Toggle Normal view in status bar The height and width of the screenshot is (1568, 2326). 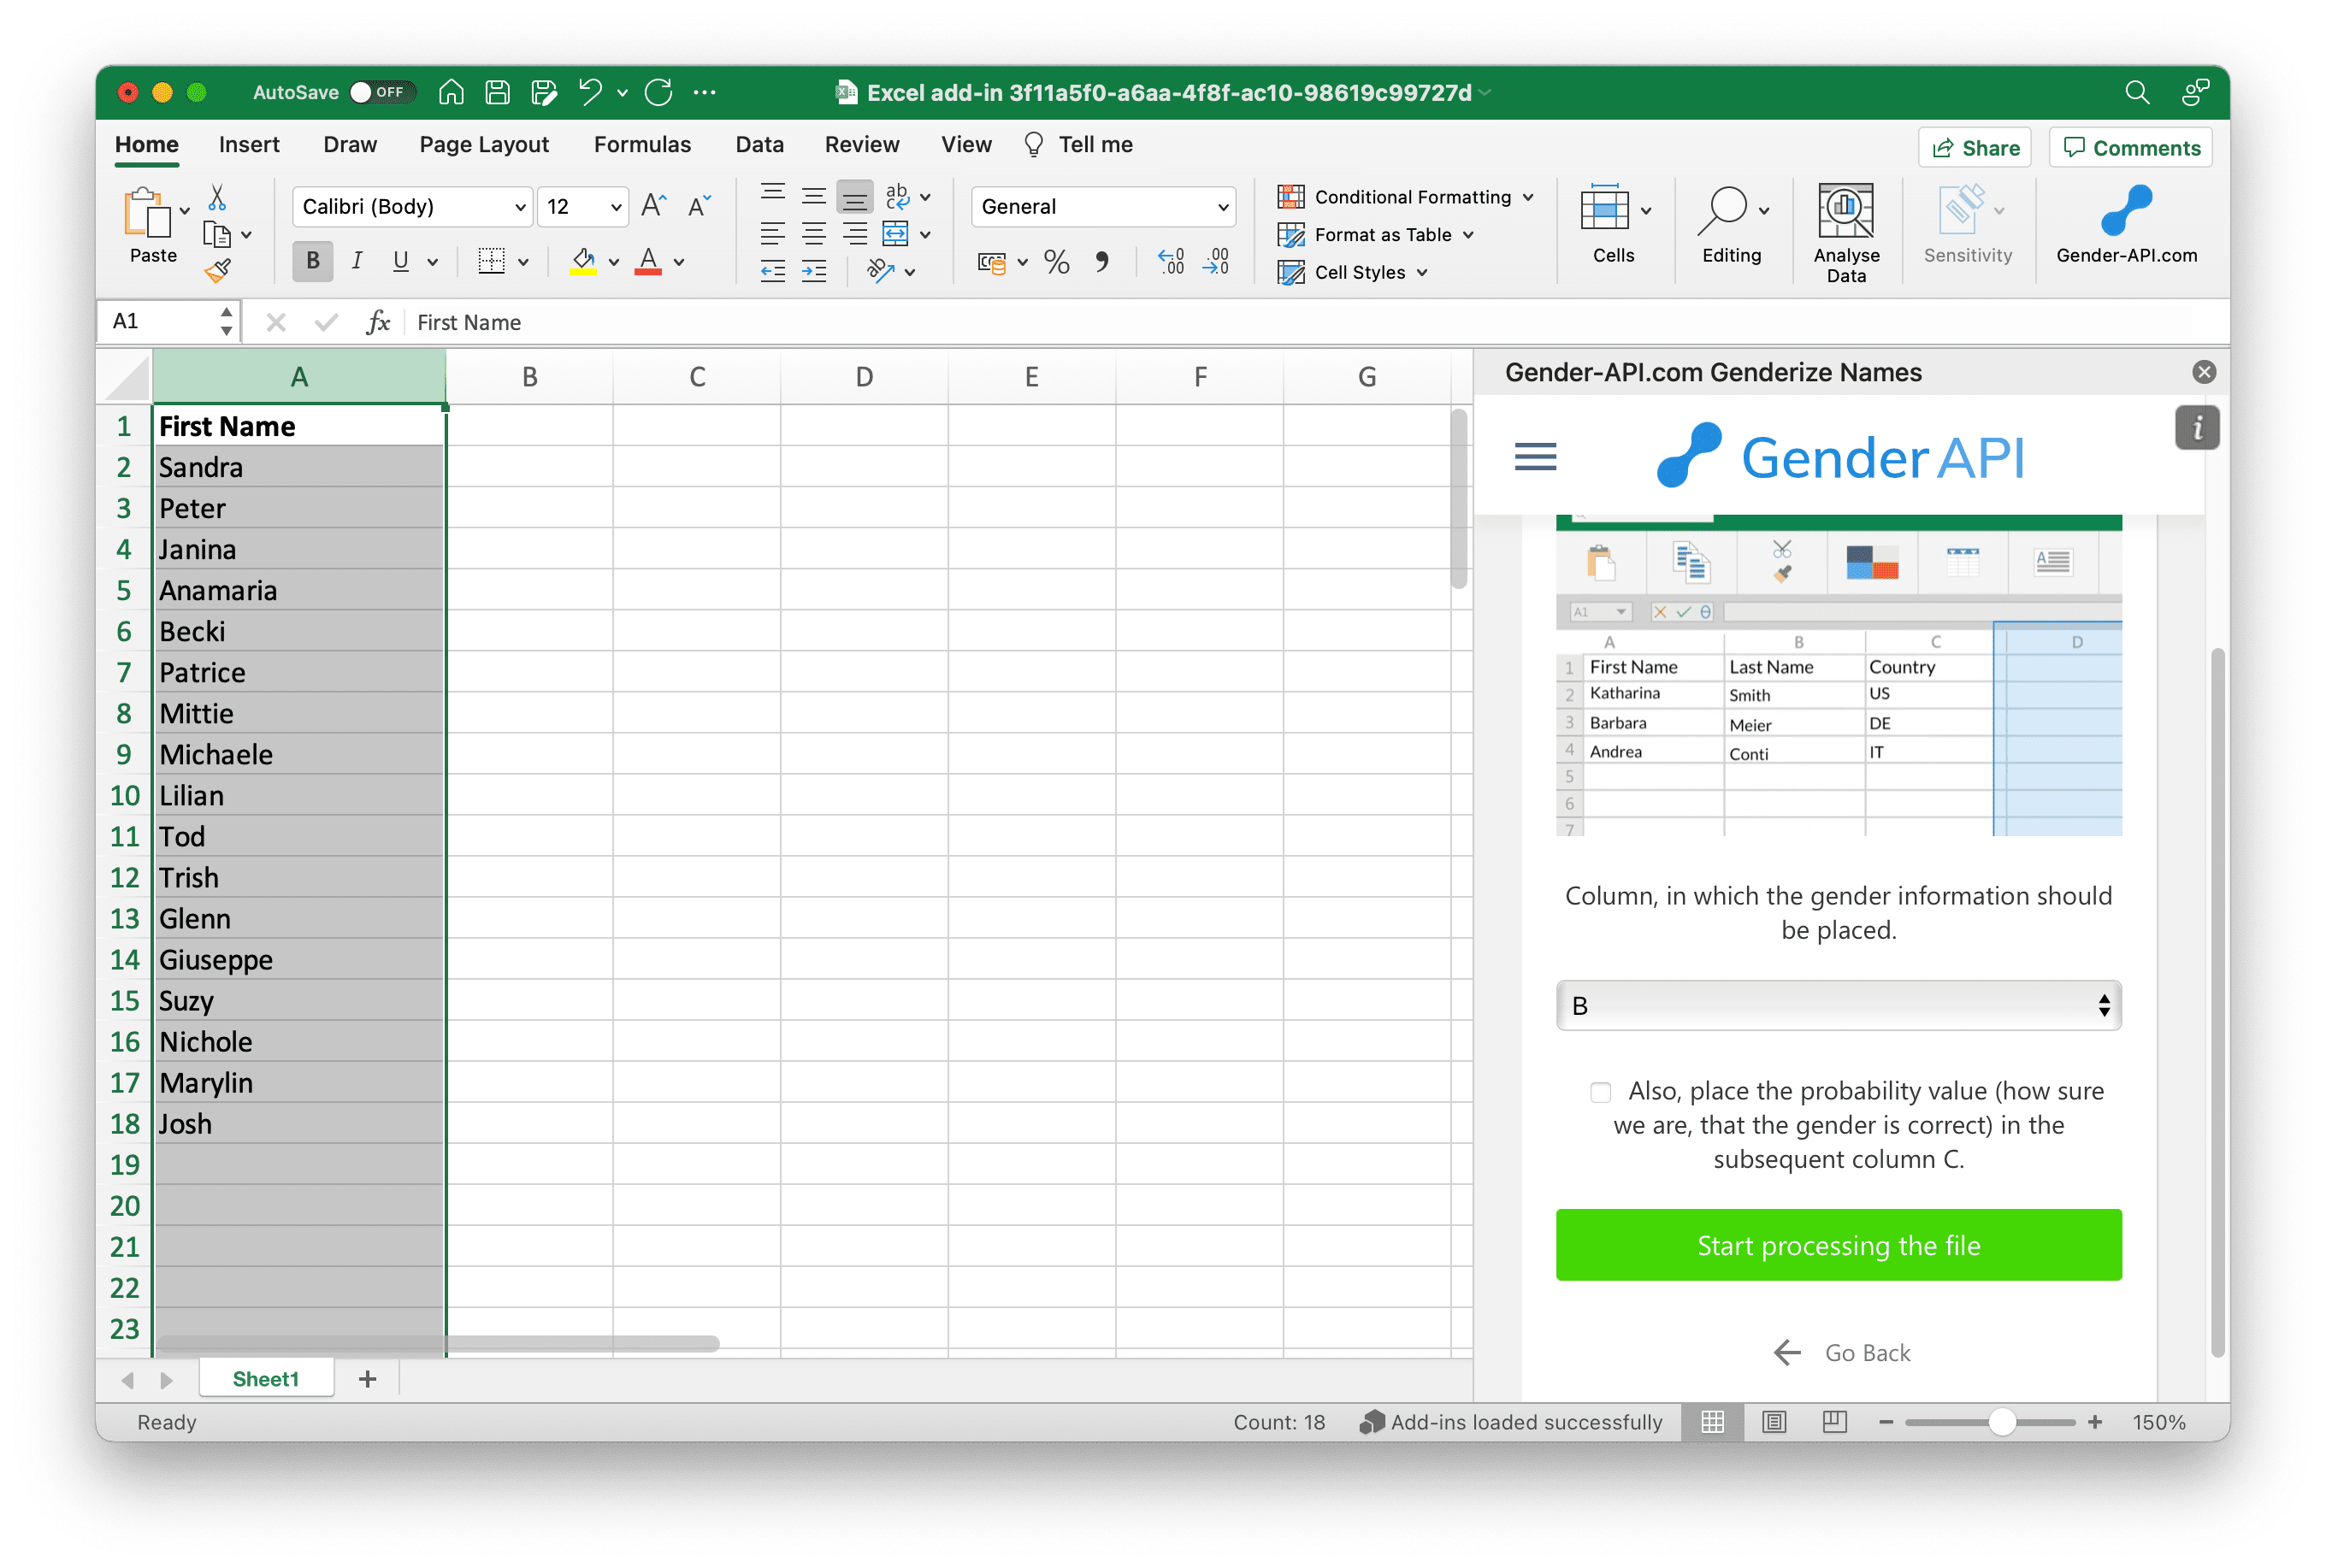click(1712, 1421)
